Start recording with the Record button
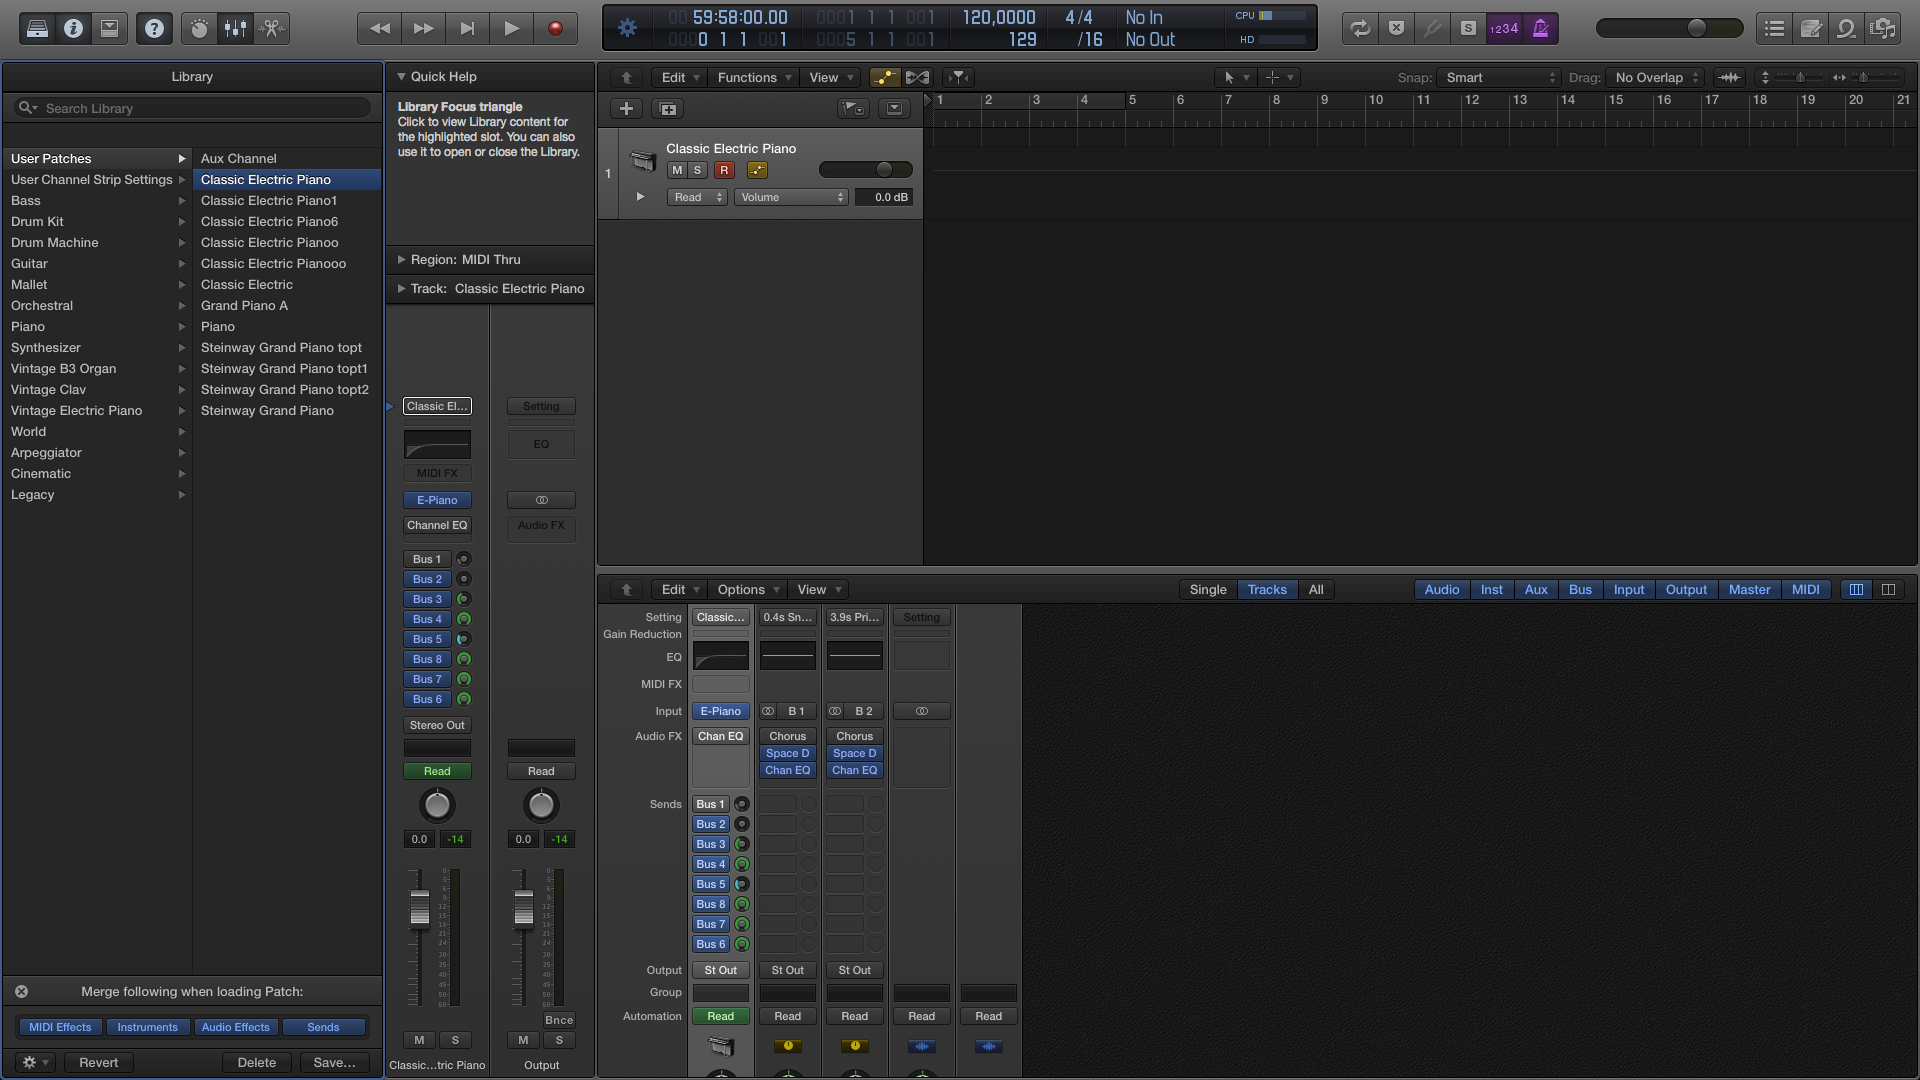This screenshot has width=1920, height=1080. tap(555, 29)
